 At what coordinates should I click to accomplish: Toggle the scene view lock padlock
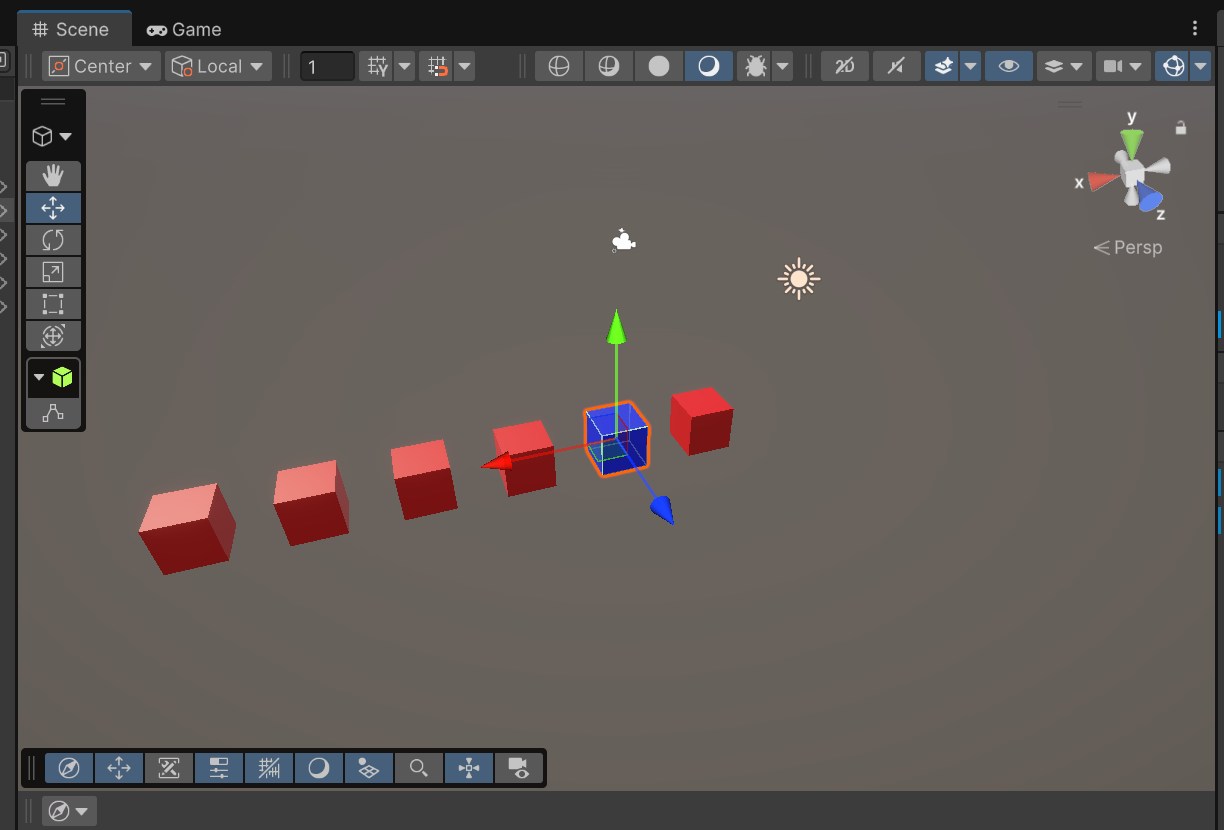(1181, 127)
